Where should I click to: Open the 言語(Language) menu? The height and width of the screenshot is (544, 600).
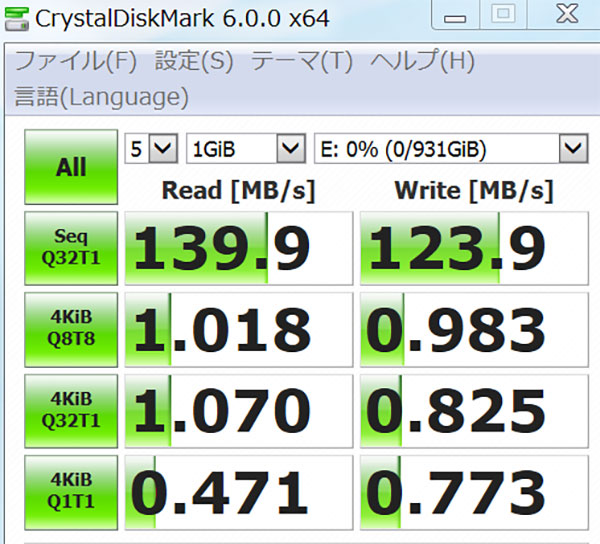tap(101, 97)
